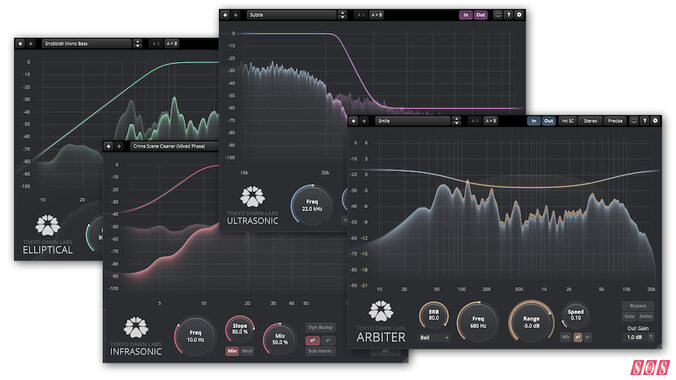Click the Tokyo Dawn Labs logo in Ultrasonic

click(x=253, y=196)
